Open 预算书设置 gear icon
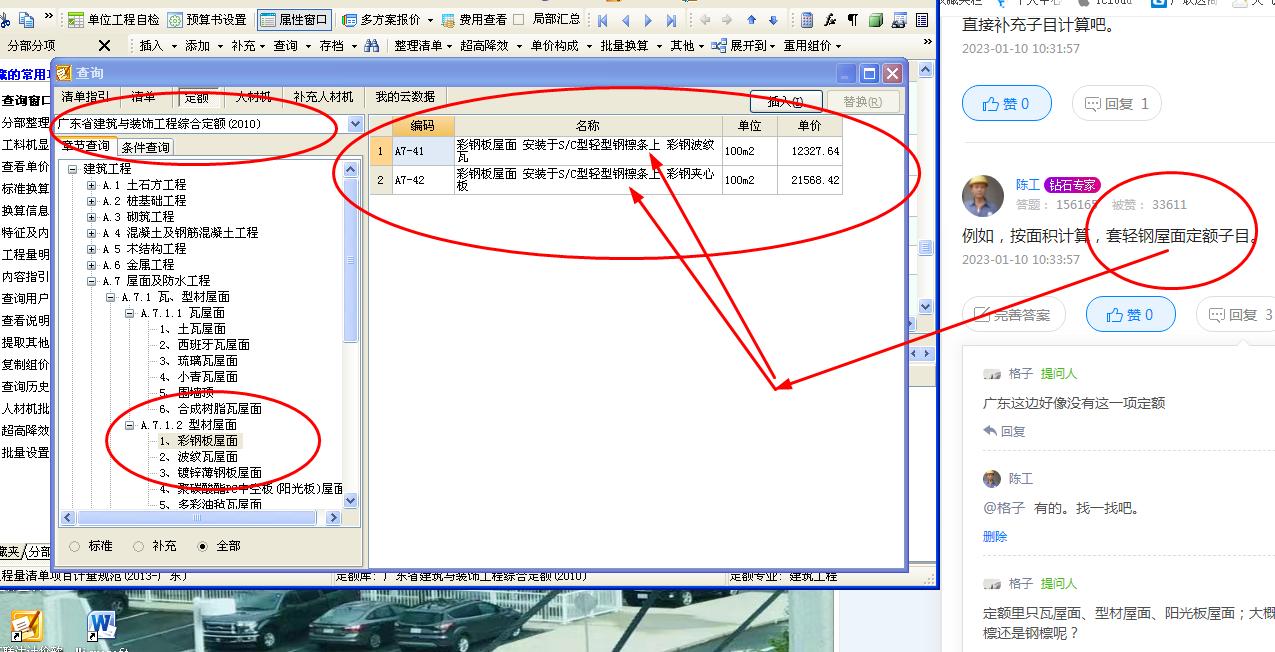 175,20
